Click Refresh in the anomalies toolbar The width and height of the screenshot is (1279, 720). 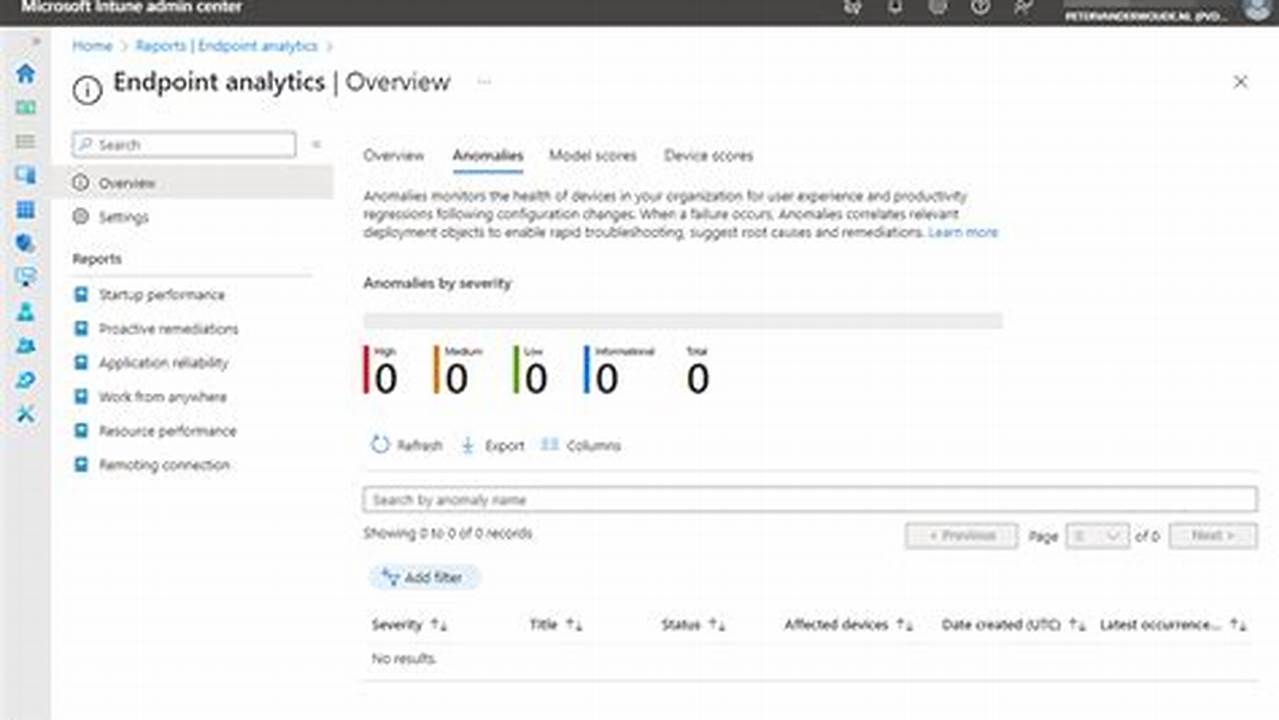click(x=407, y=446)
